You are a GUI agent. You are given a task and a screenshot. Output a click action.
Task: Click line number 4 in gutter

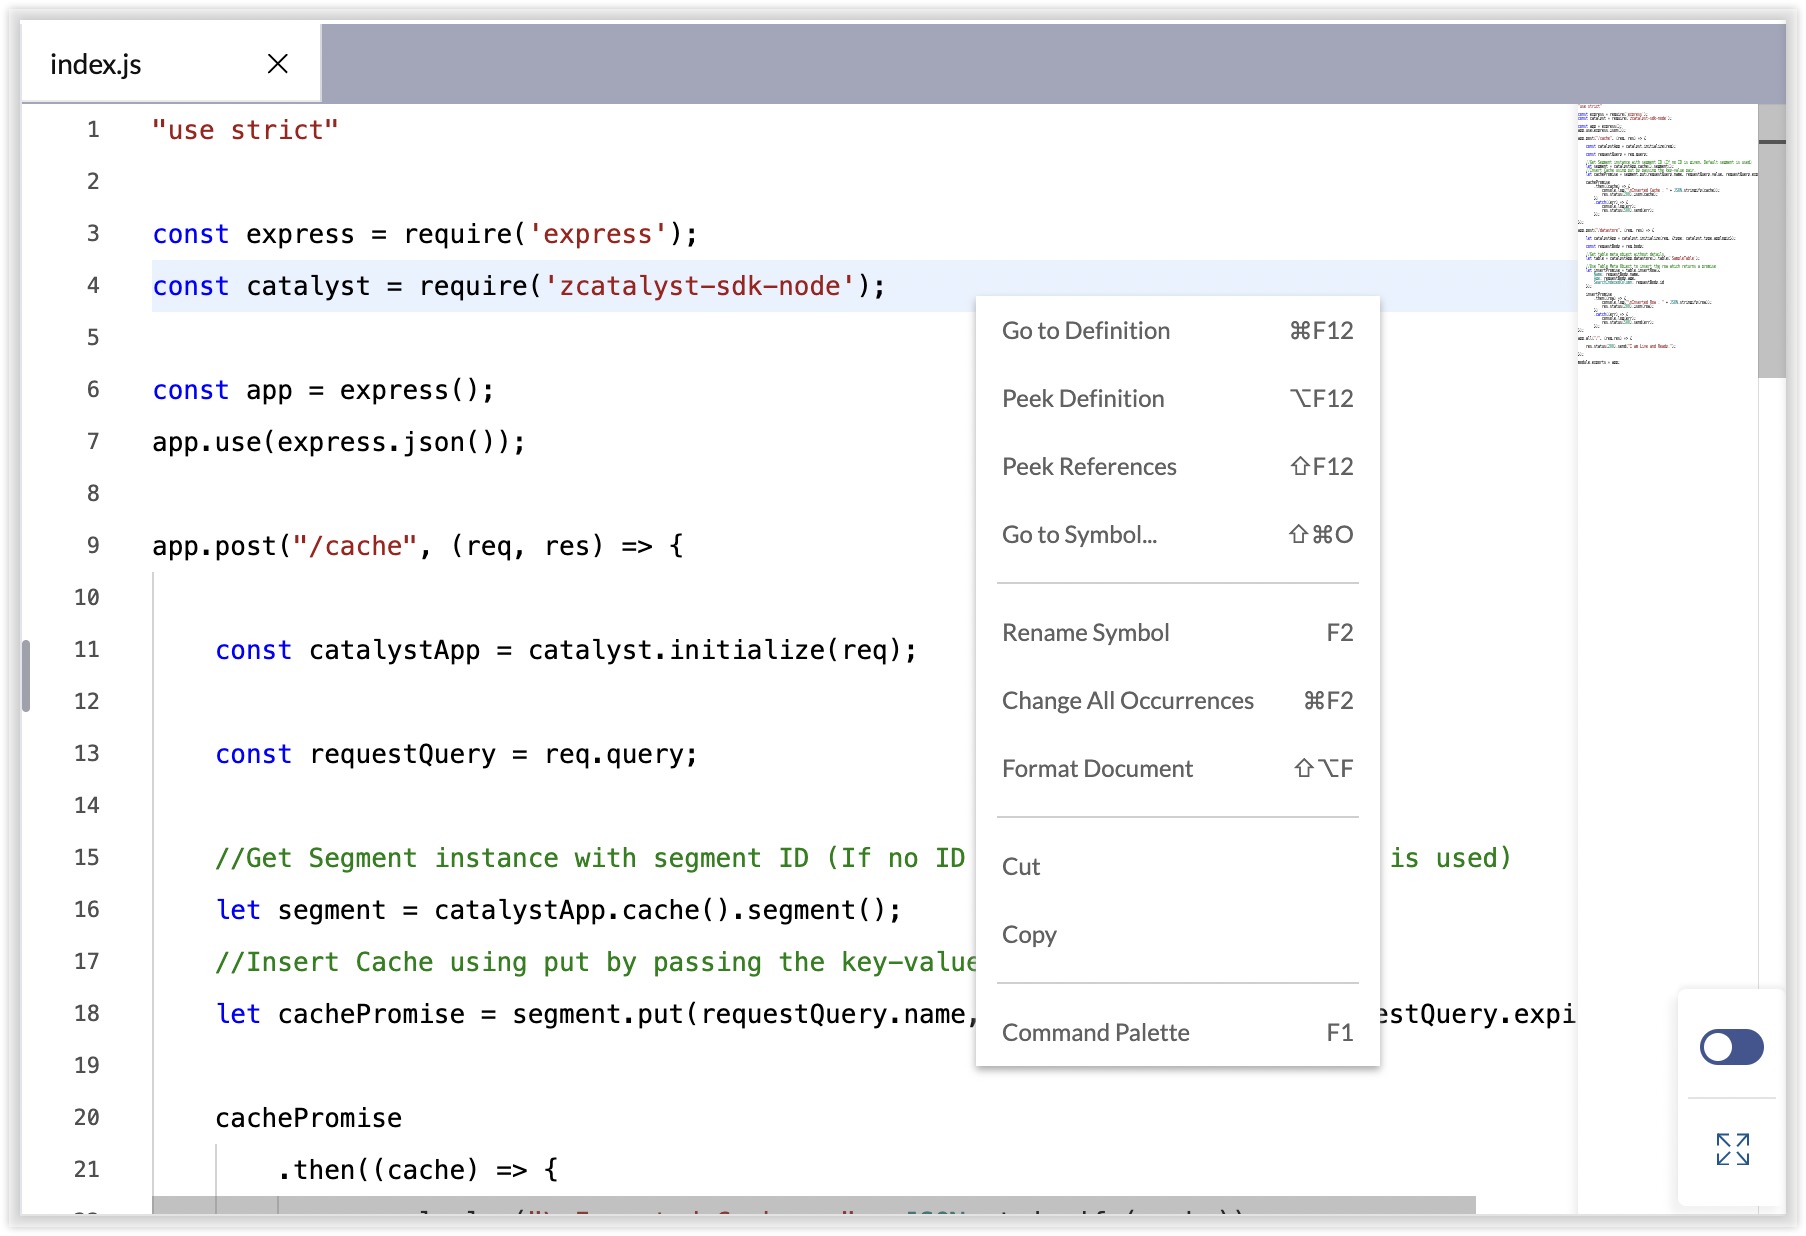93,286
